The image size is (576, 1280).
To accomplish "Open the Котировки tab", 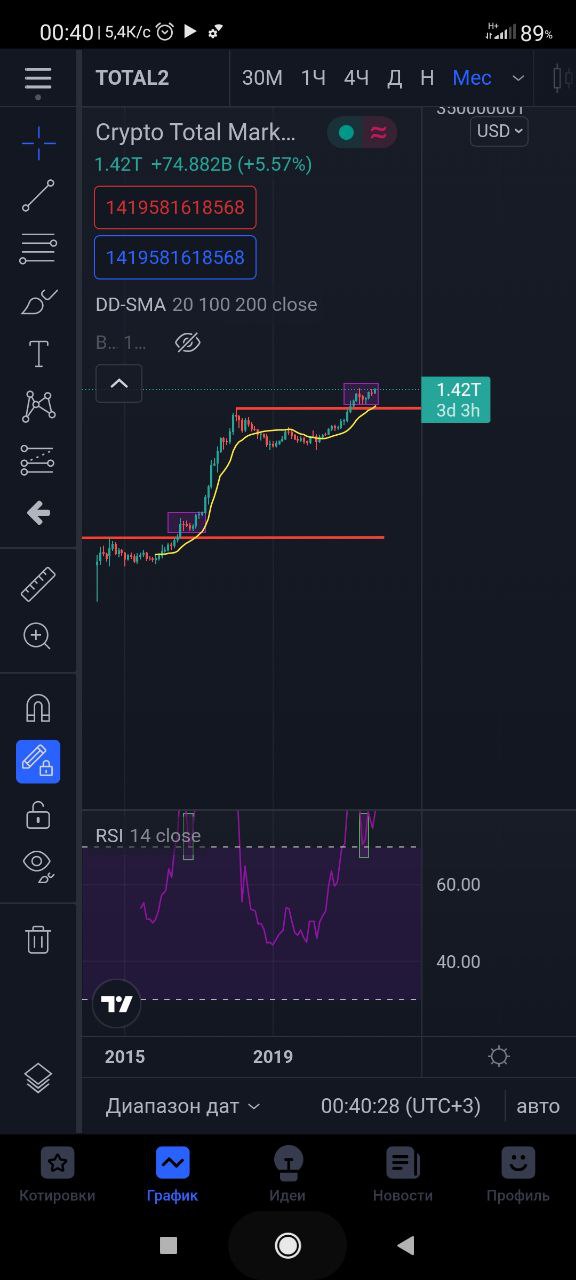I will coord(57,1176).
